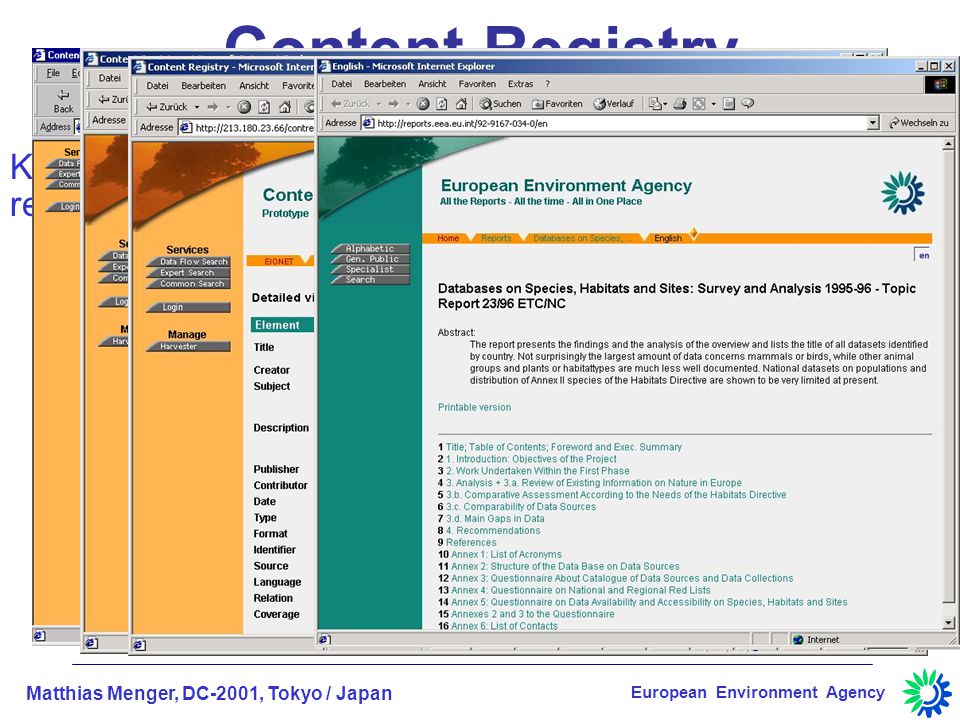Viewport: 960px width, 720px height.
Task: Open the address bar dropdown in English window
Action: click(x=873, y=123)
